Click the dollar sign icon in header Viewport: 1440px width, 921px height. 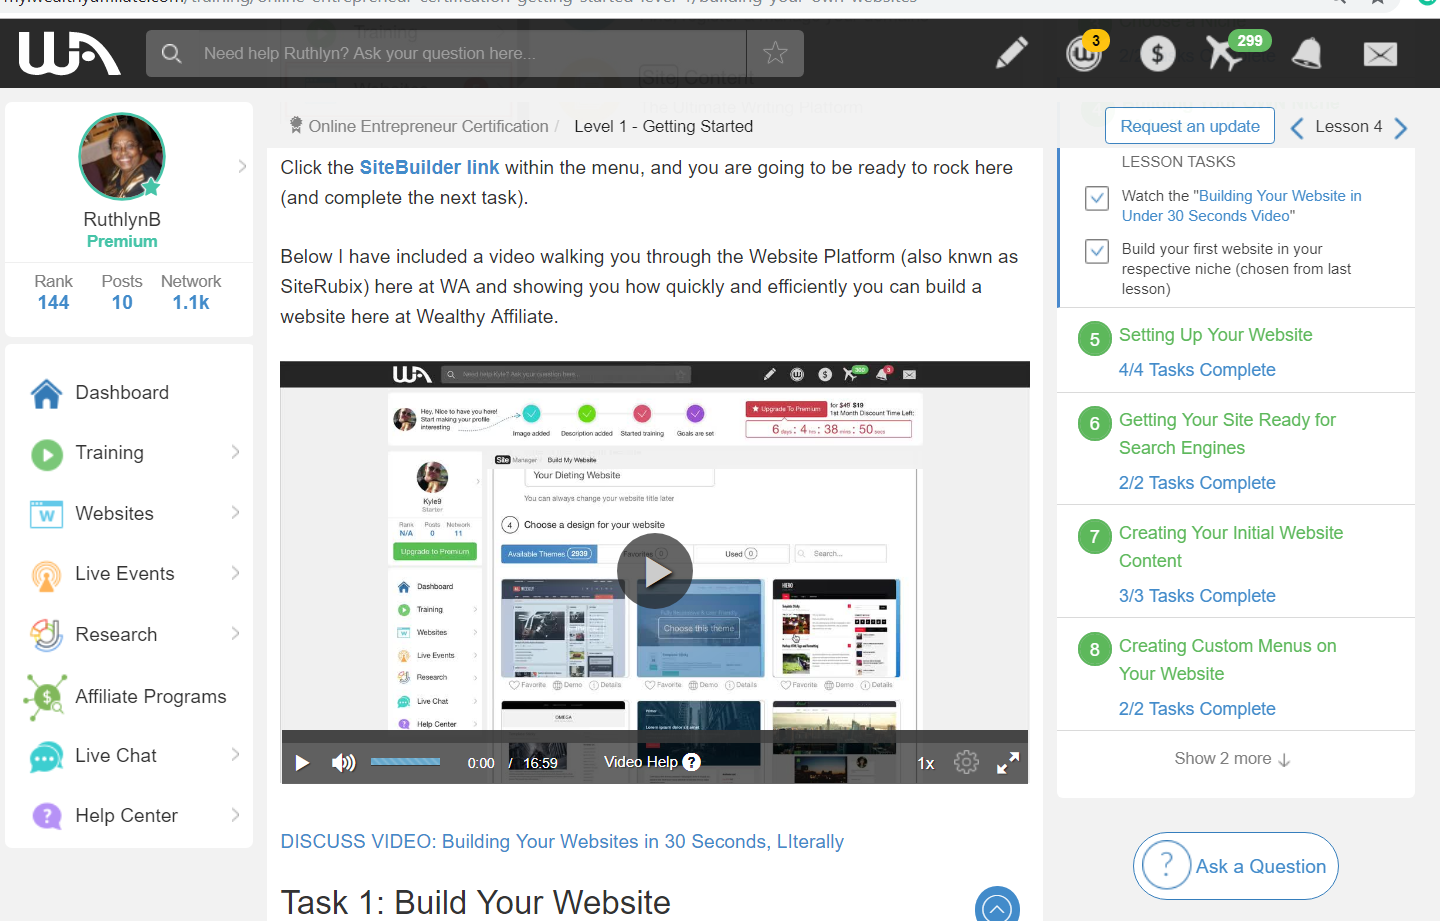(x=1157, y=54)
